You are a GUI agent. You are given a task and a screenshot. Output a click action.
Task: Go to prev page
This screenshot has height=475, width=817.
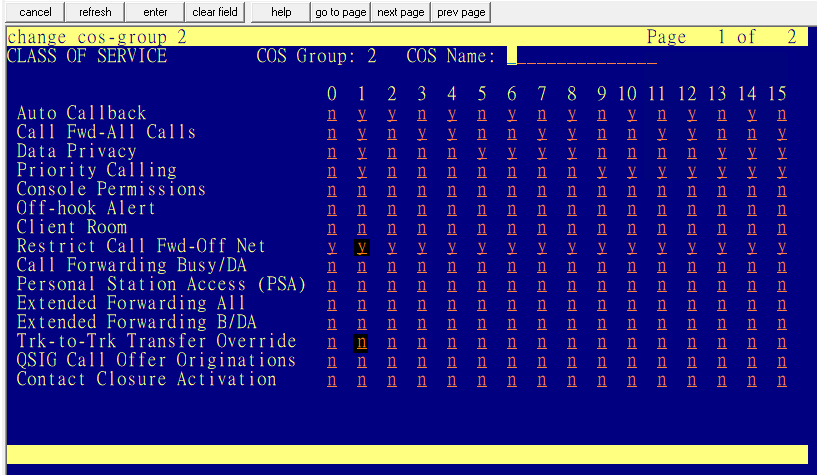click(x=461, y=12)
